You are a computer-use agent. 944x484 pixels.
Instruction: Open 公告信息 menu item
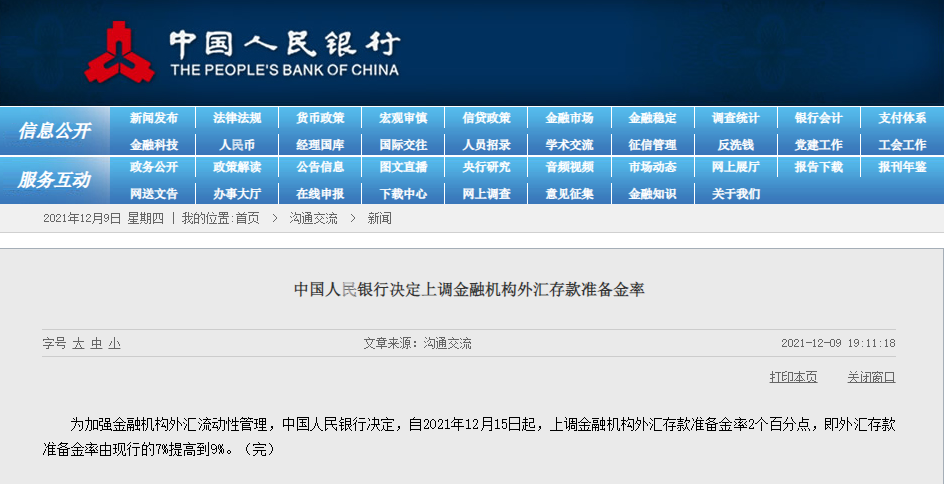click(320, 167)
